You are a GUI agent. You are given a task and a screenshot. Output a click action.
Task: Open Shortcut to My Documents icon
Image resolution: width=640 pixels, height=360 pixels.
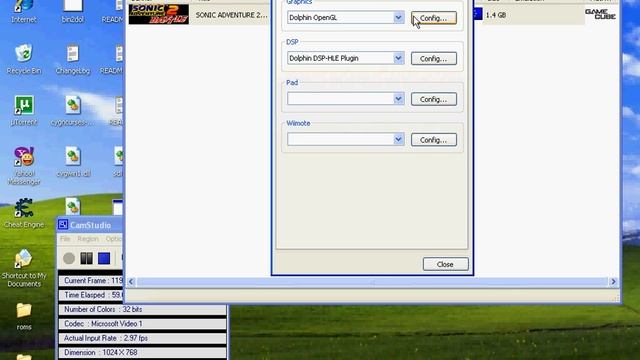(x=24, y=268)
